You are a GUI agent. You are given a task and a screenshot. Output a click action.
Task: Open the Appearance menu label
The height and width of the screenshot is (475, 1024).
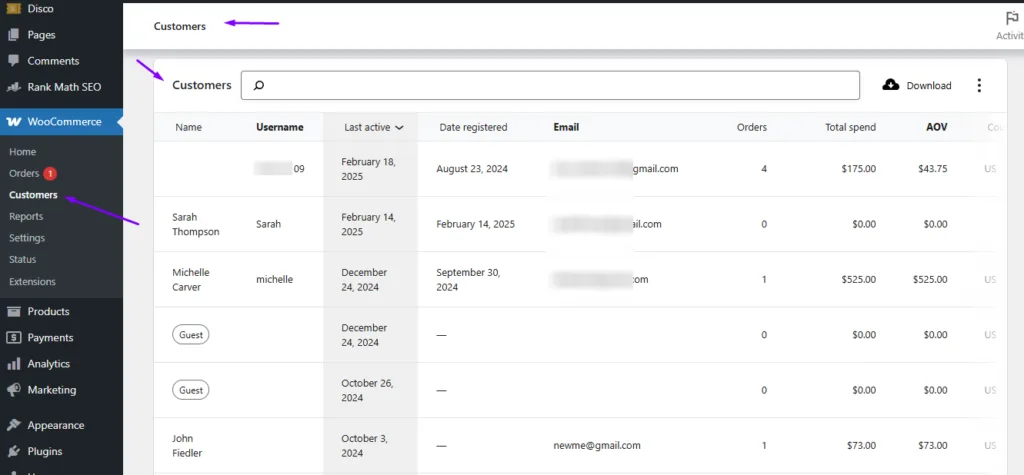(56, 425)
